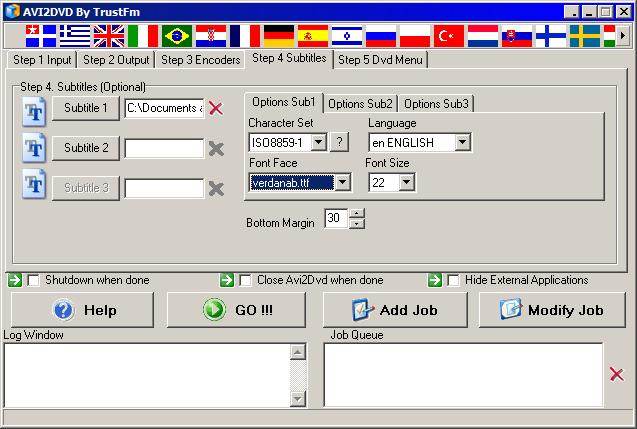
Task: Click the AVI2DVD title bar app icon
Action: (13, 11)
